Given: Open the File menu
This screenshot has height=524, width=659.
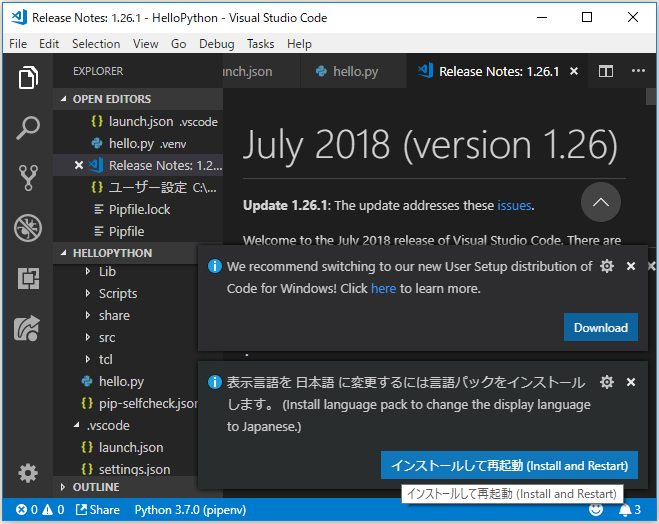Looking at the screenshot, I should 18,44.
